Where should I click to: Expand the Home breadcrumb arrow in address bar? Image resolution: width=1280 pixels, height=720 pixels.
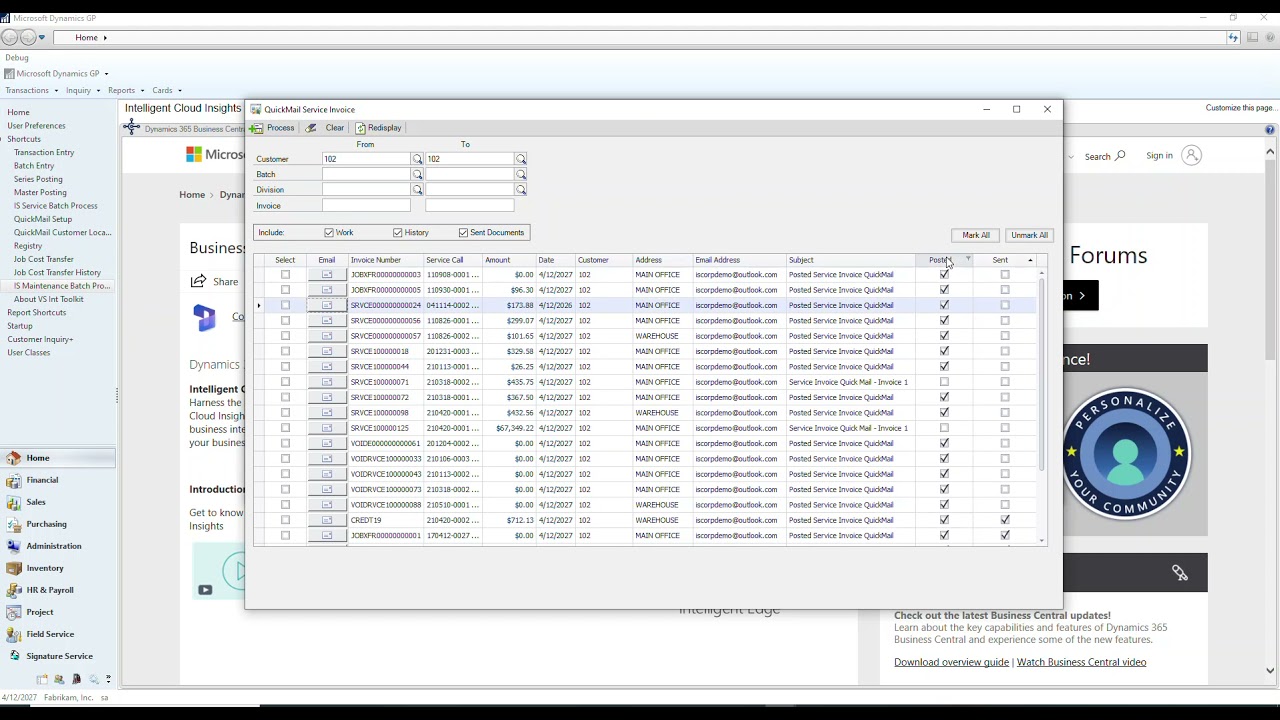104,38
